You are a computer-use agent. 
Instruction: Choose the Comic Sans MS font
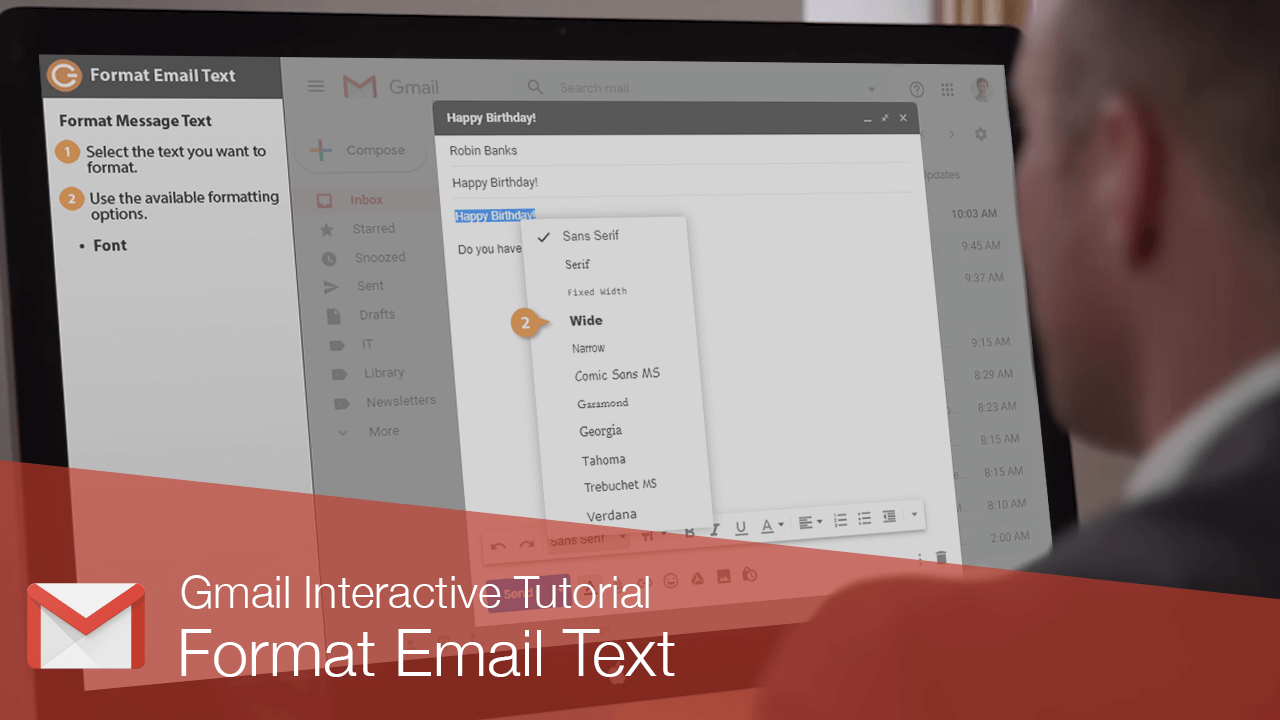coord(619,375)
